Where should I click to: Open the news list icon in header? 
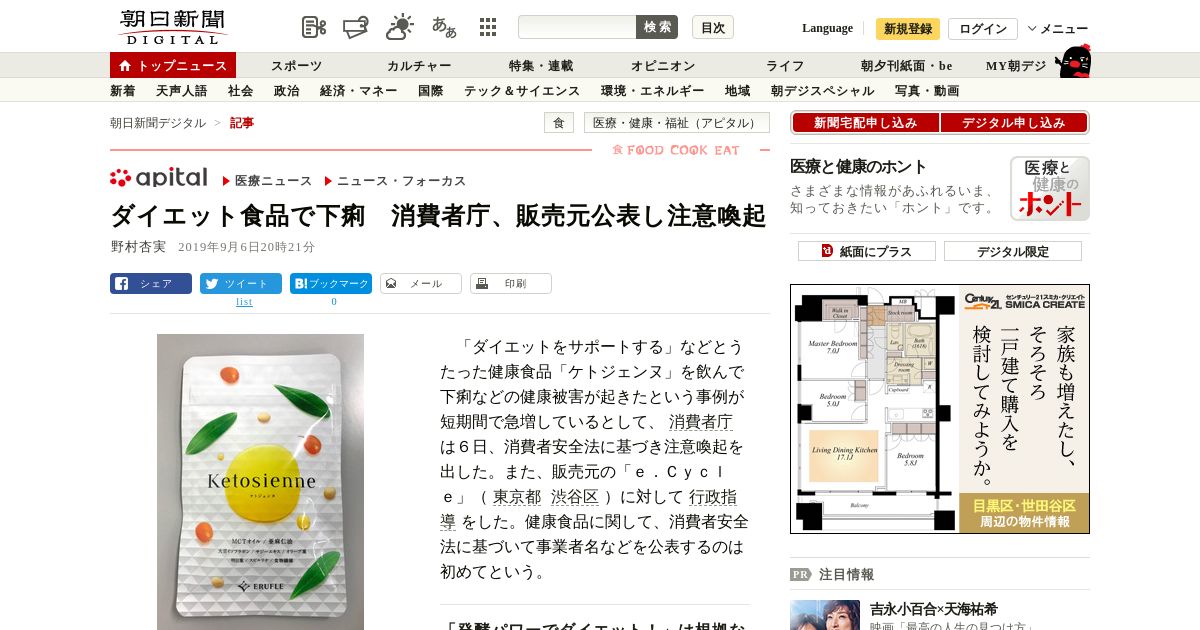314,27
